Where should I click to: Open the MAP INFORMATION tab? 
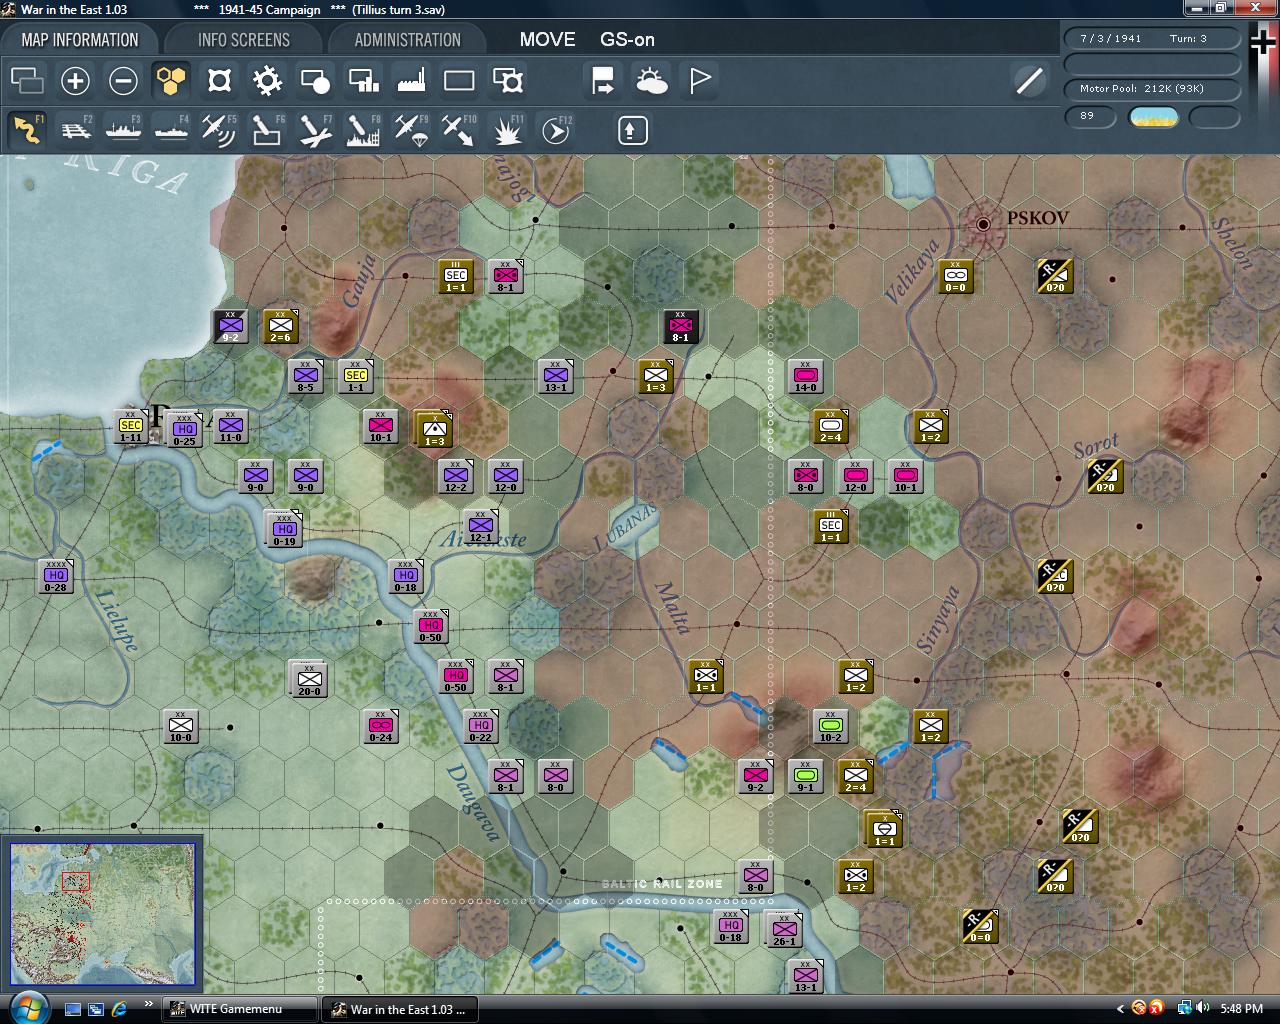tap(80, 40)
